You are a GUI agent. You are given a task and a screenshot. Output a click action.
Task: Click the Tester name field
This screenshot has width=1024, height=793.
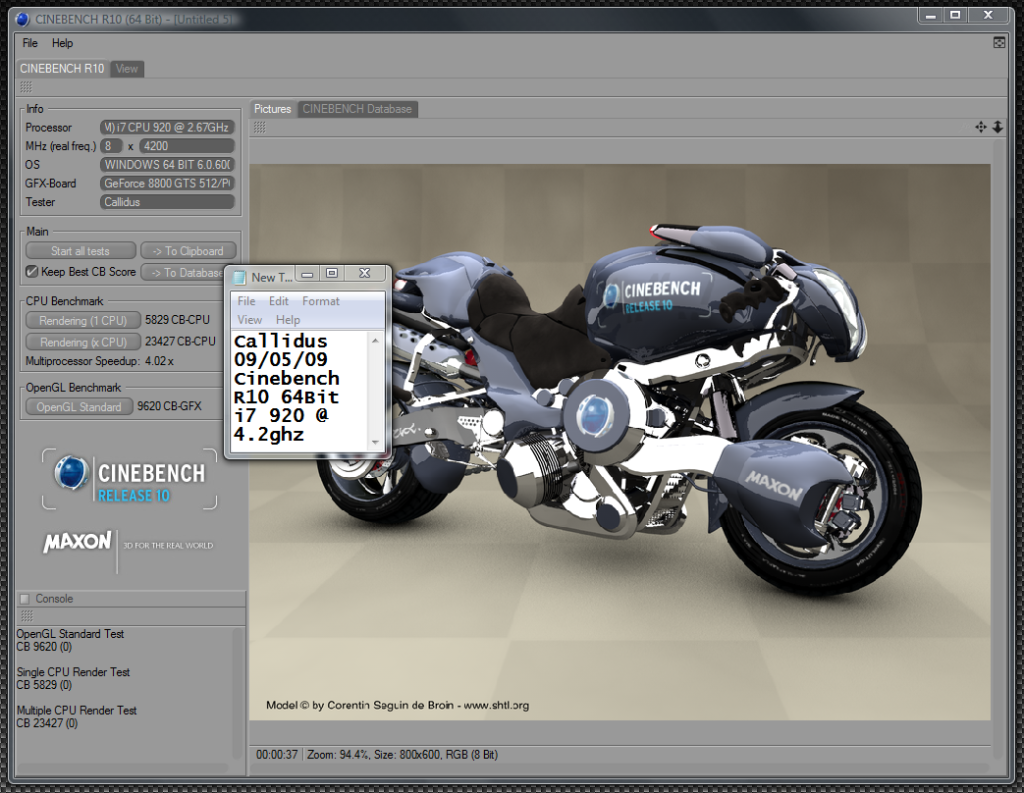167,202
